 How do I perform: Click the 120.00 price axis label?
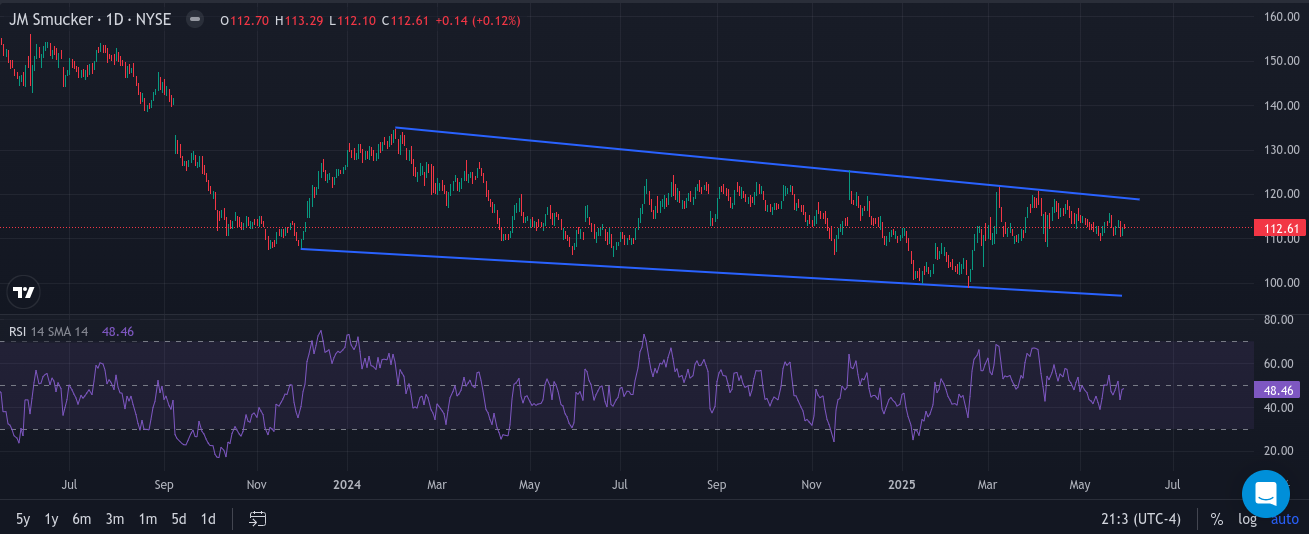click(x=1282, y=194)
